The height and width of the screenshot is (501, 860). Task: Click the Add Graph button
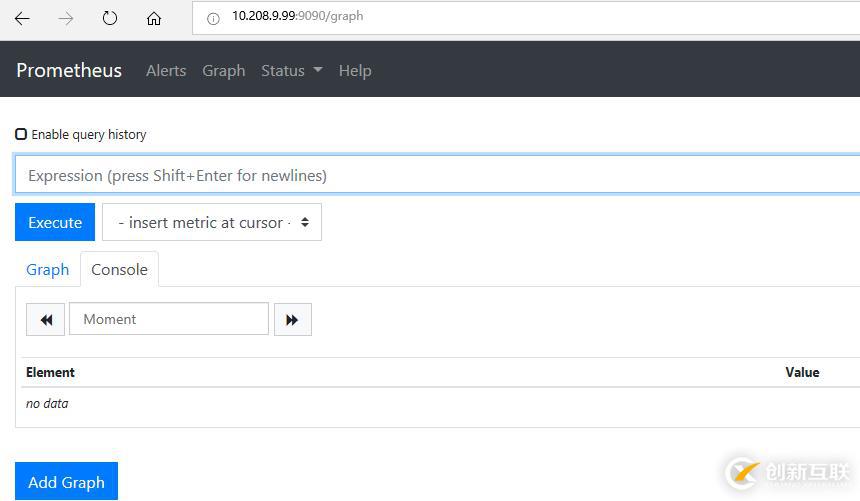(66, 481)
